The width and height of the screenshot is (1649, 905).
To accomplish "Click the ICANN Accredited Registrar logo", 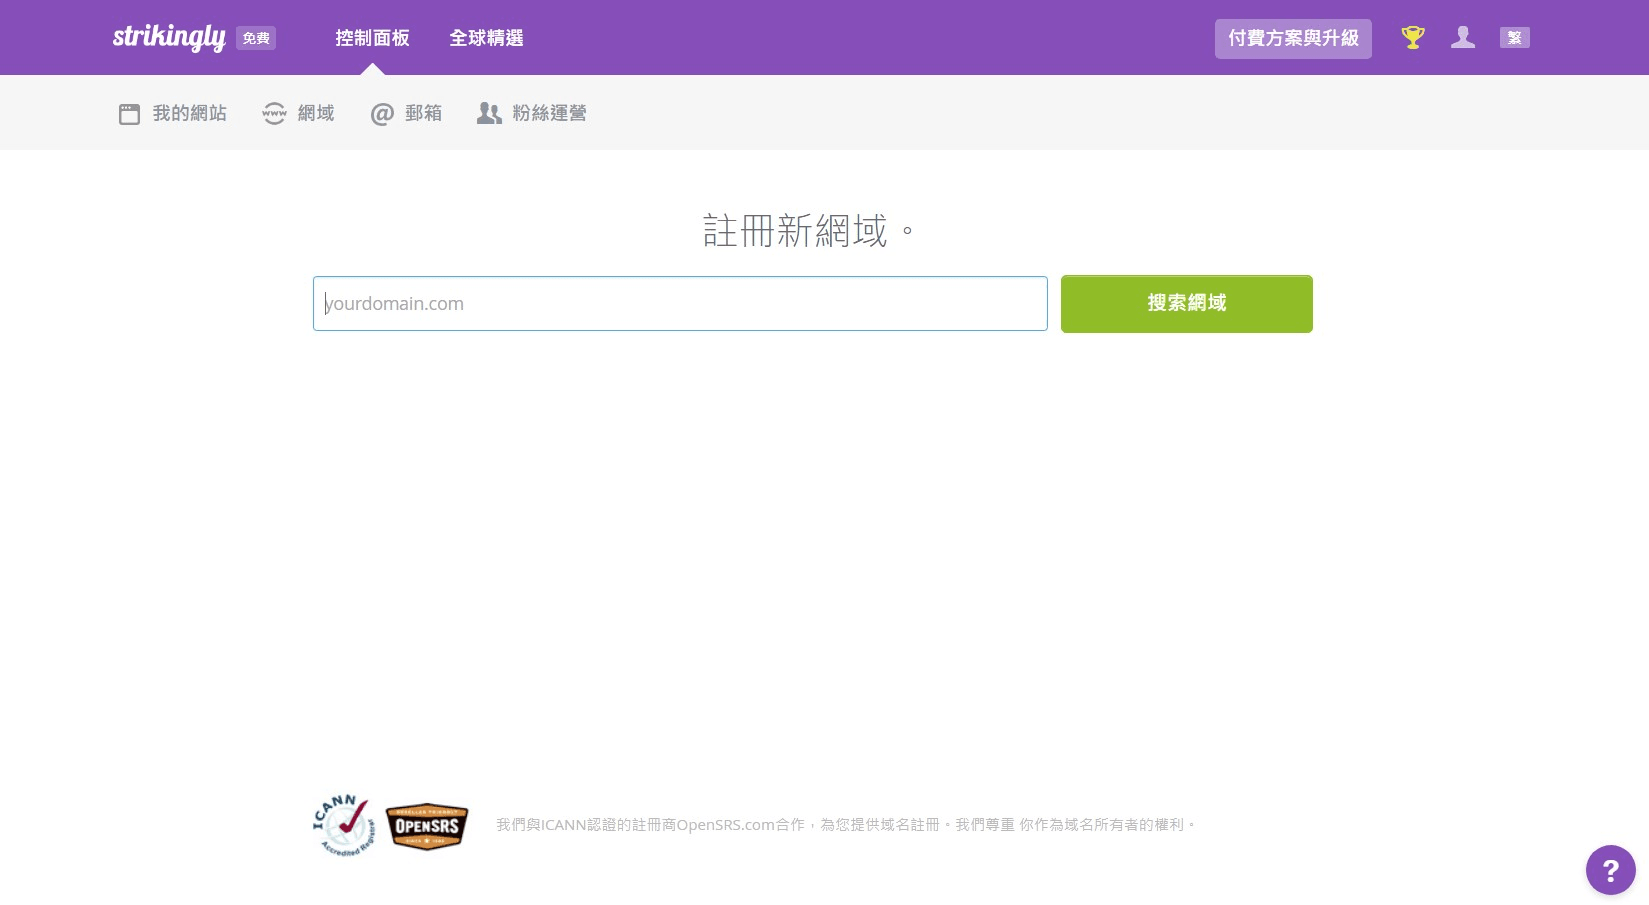I will tap(343, 826).
